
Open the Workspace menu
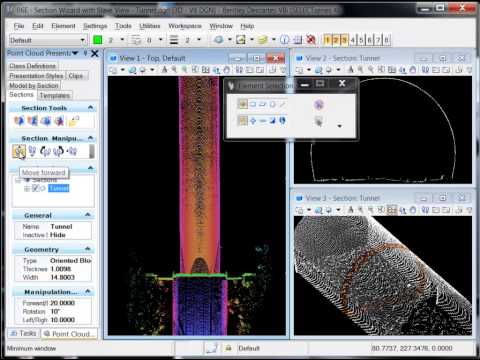pos(185,26)
